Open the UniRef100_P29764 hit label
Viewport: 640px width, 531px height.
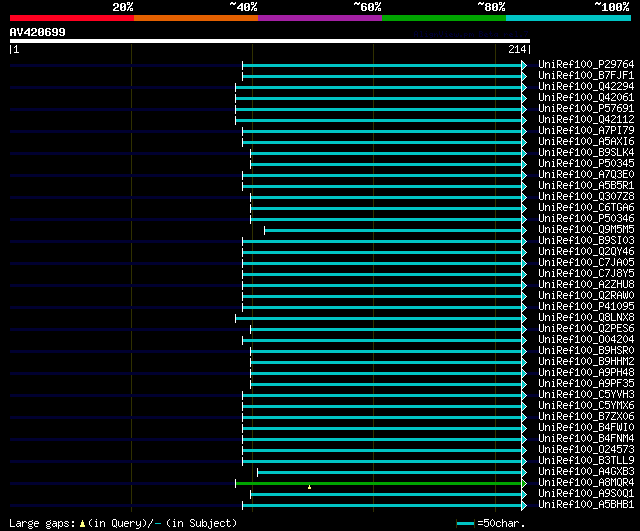(x=586, y=64)
